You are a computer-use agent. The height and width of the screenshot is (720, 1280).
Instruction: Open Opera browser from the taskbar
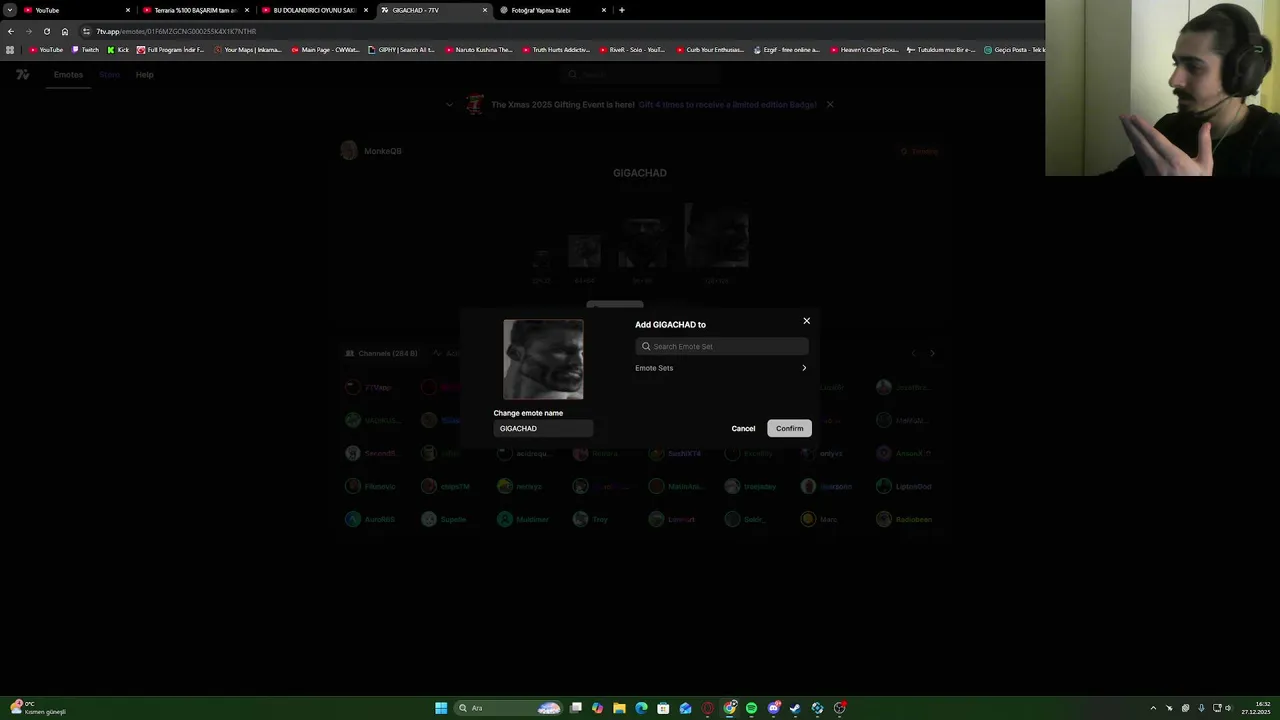[708, 708]
